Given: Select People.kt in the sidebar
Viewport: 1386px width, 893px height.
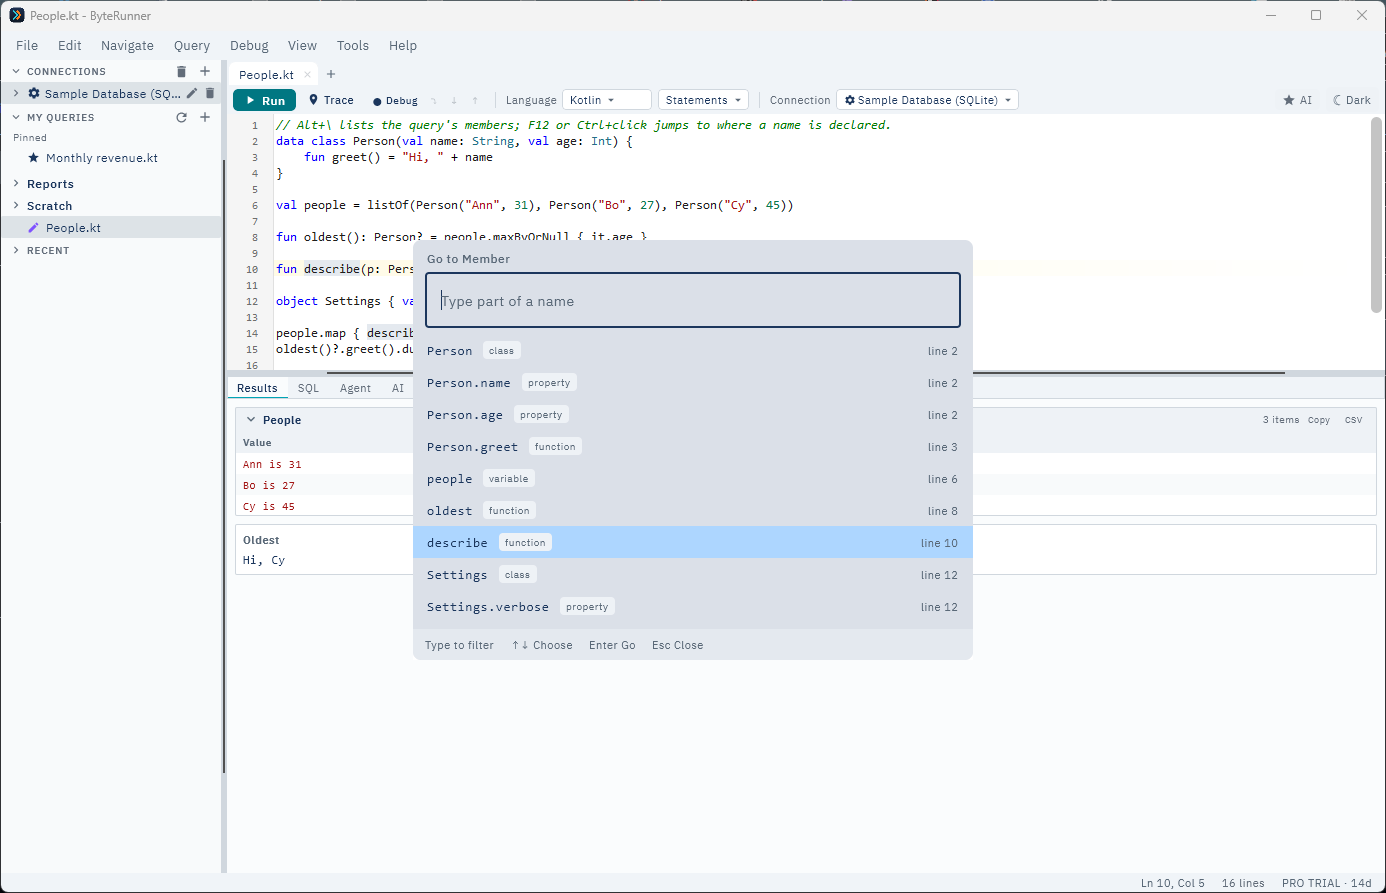Looking at the screenshot, I should 110,228.
